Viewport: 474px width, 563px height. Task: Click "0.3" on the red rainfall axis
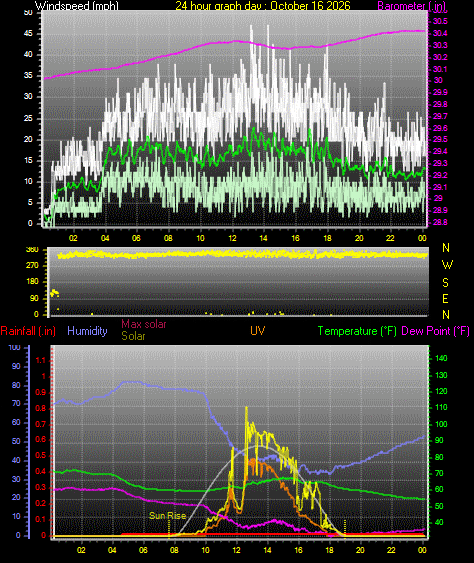[41, 488]
